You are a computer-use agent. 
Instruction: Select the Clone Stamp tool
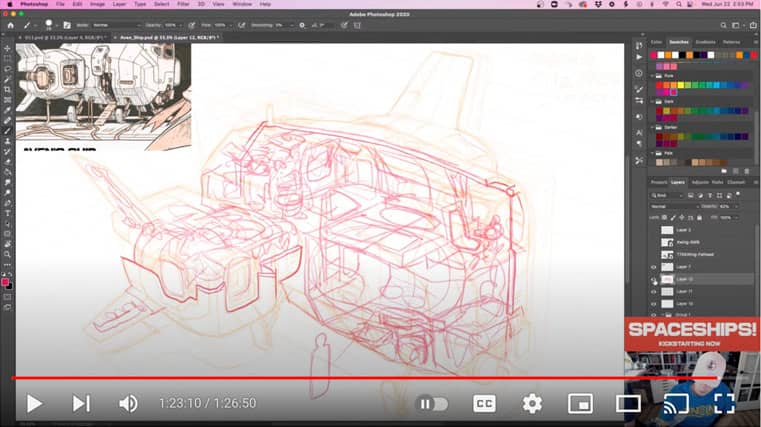click(7, 141)
